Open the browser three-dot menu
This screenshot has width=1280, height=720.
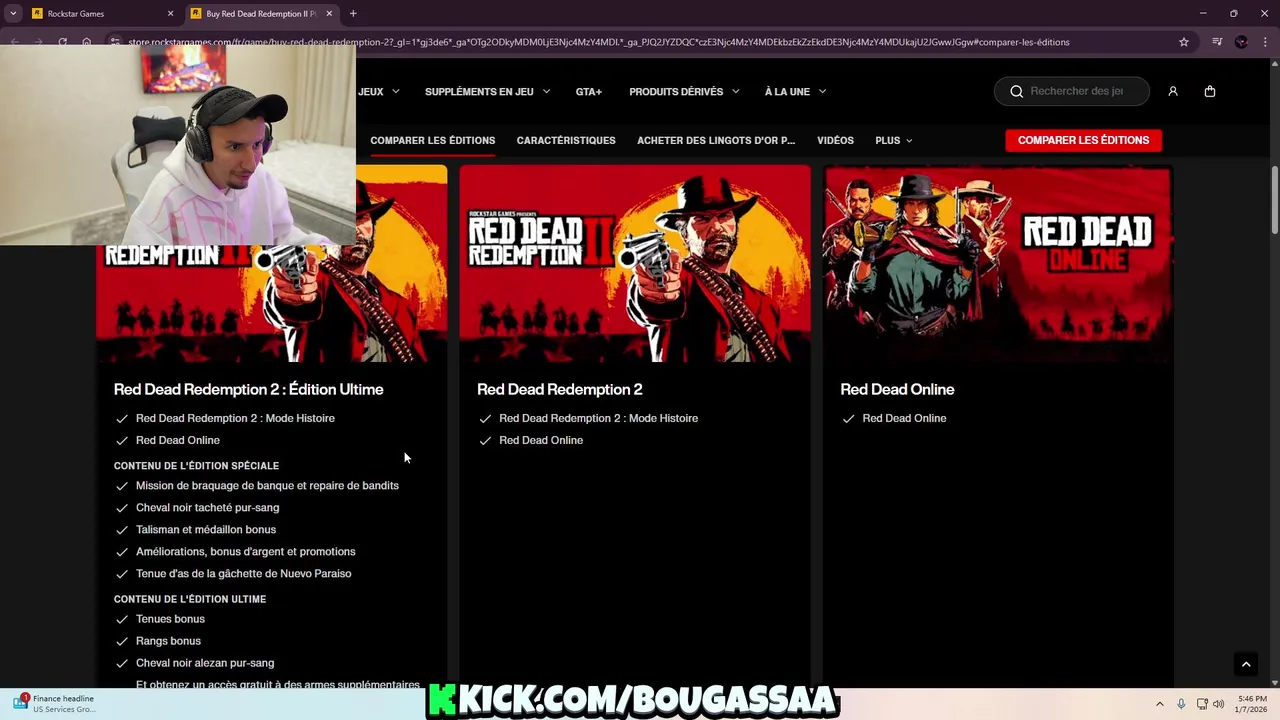tap(1264, 42)
